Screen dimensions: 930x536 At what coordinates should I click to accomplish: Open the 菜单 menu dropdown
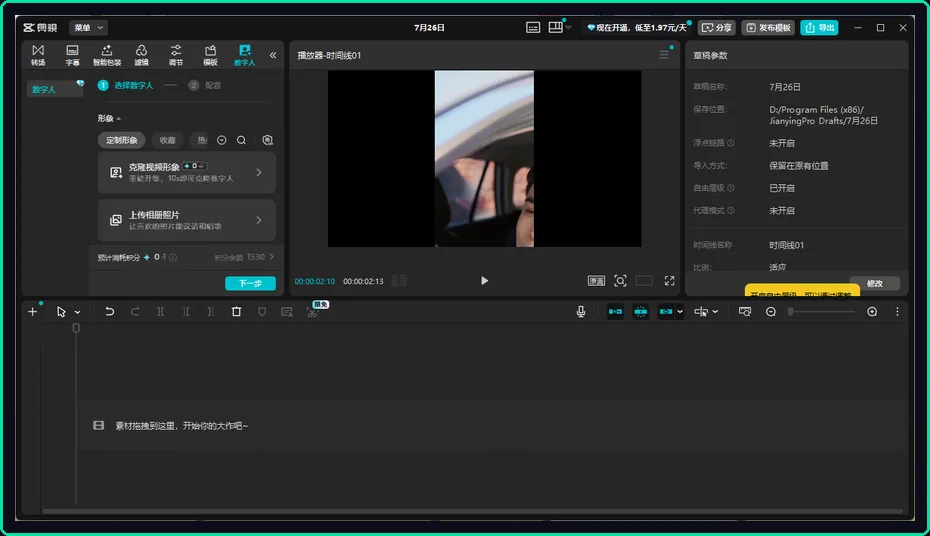click(x=88, y=27)
